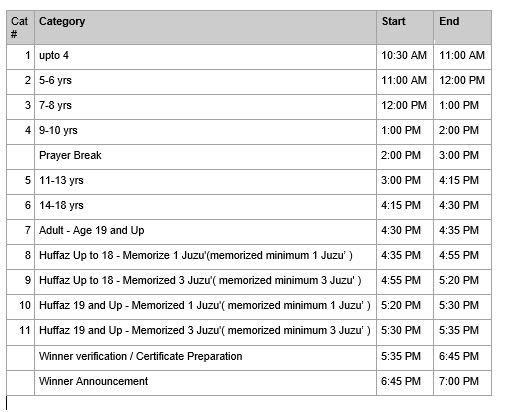The height and width of the screenshot is (412, 509).
Task: Select the Start column header cell
Action: point(405,28)
